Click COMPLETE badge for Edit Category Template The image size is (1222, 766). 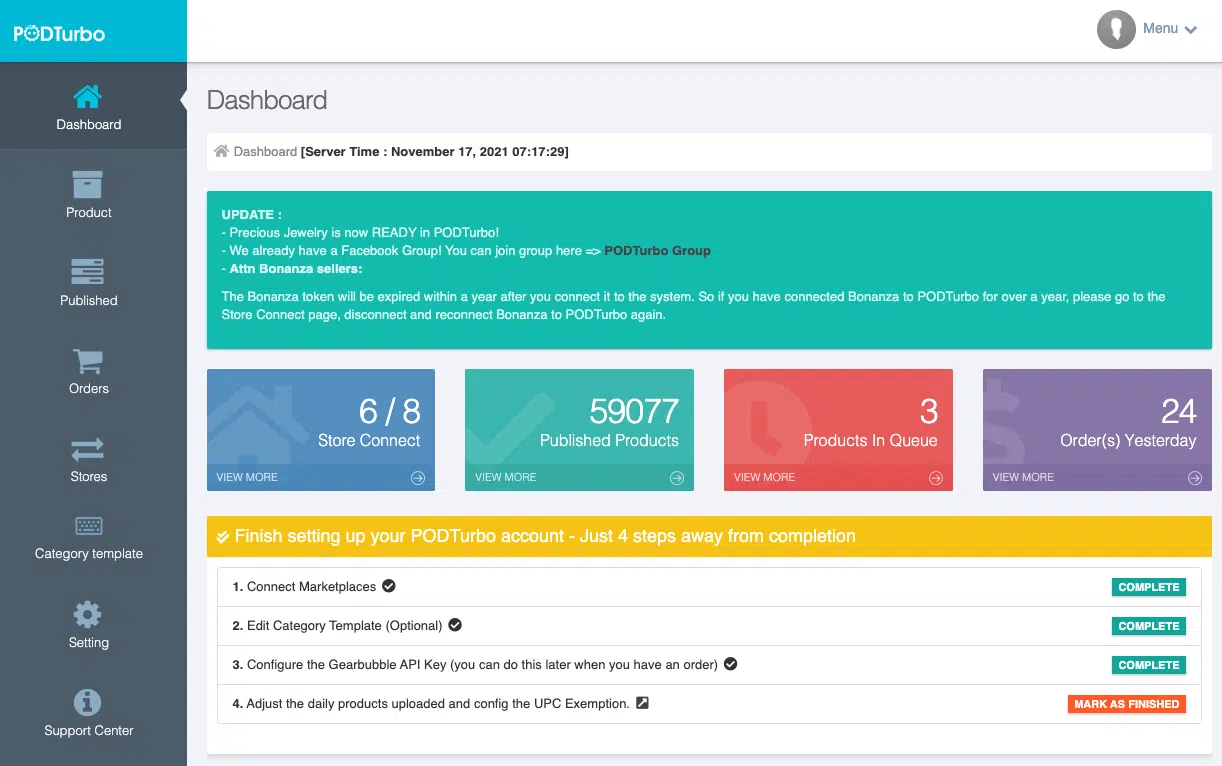click(x=1149, y=626)
